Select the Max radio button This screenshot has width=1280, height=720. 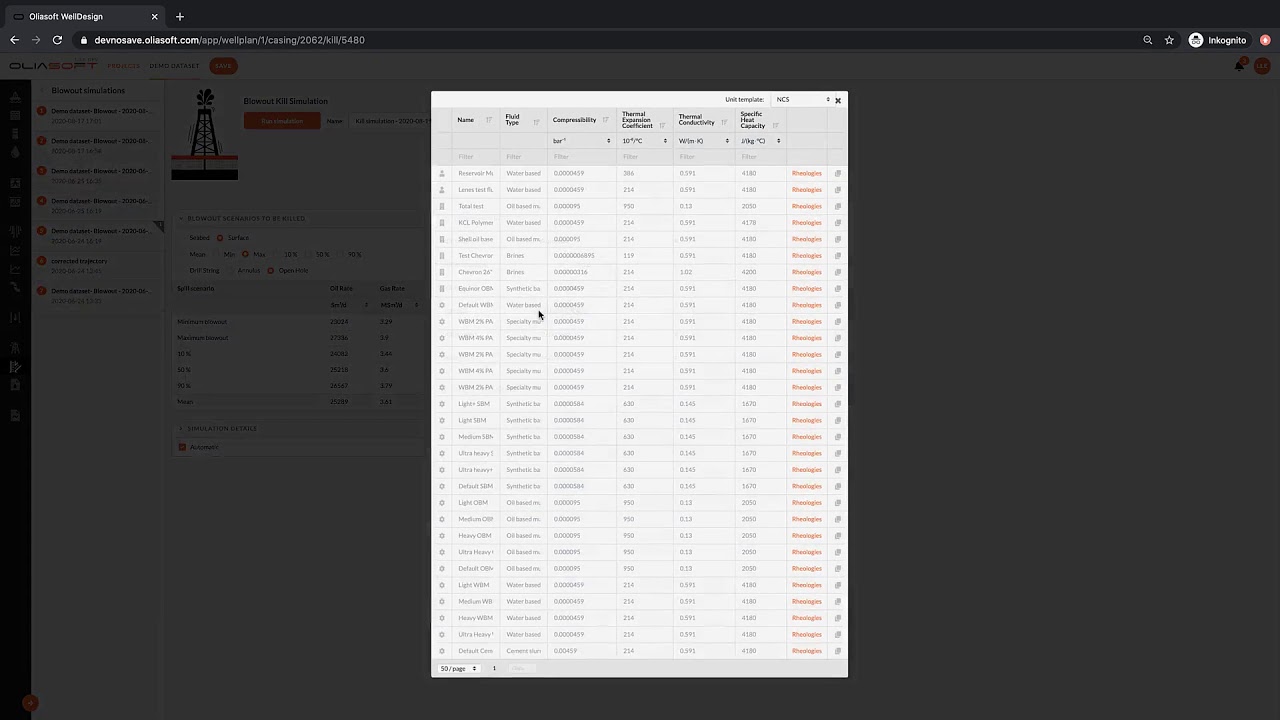point(245,254)
